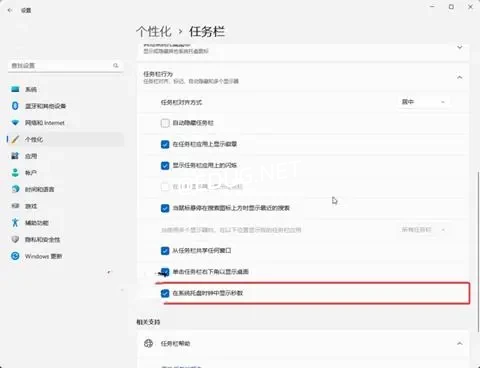The image size is (480, 368).
Task: Uncheck 在系统托盘时钟中显示秒数
Action: (x=165, y=293)
